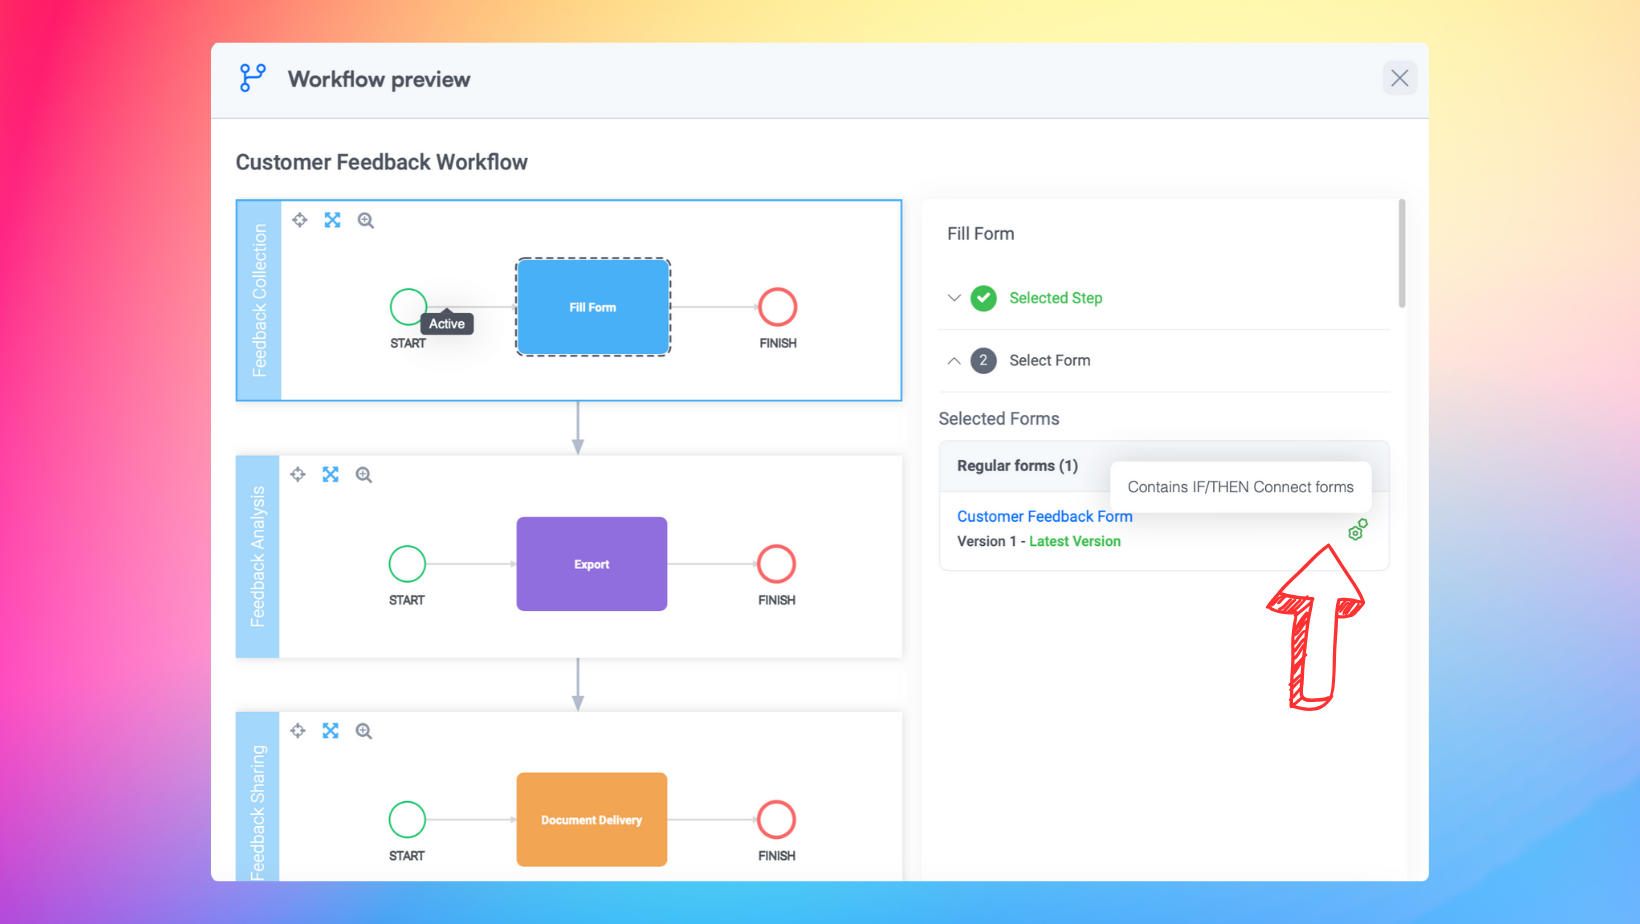Zoom in on the Feedback Collection diagram
The image size is (1640, 924).
pos(366,220)
